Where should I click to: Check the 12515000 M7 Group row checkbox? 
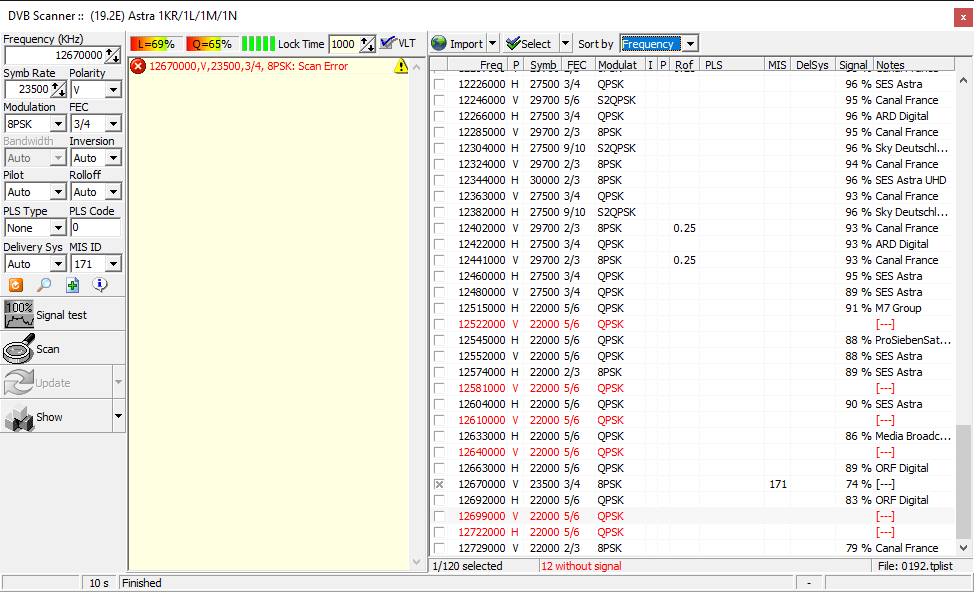[x=439, y=308]
